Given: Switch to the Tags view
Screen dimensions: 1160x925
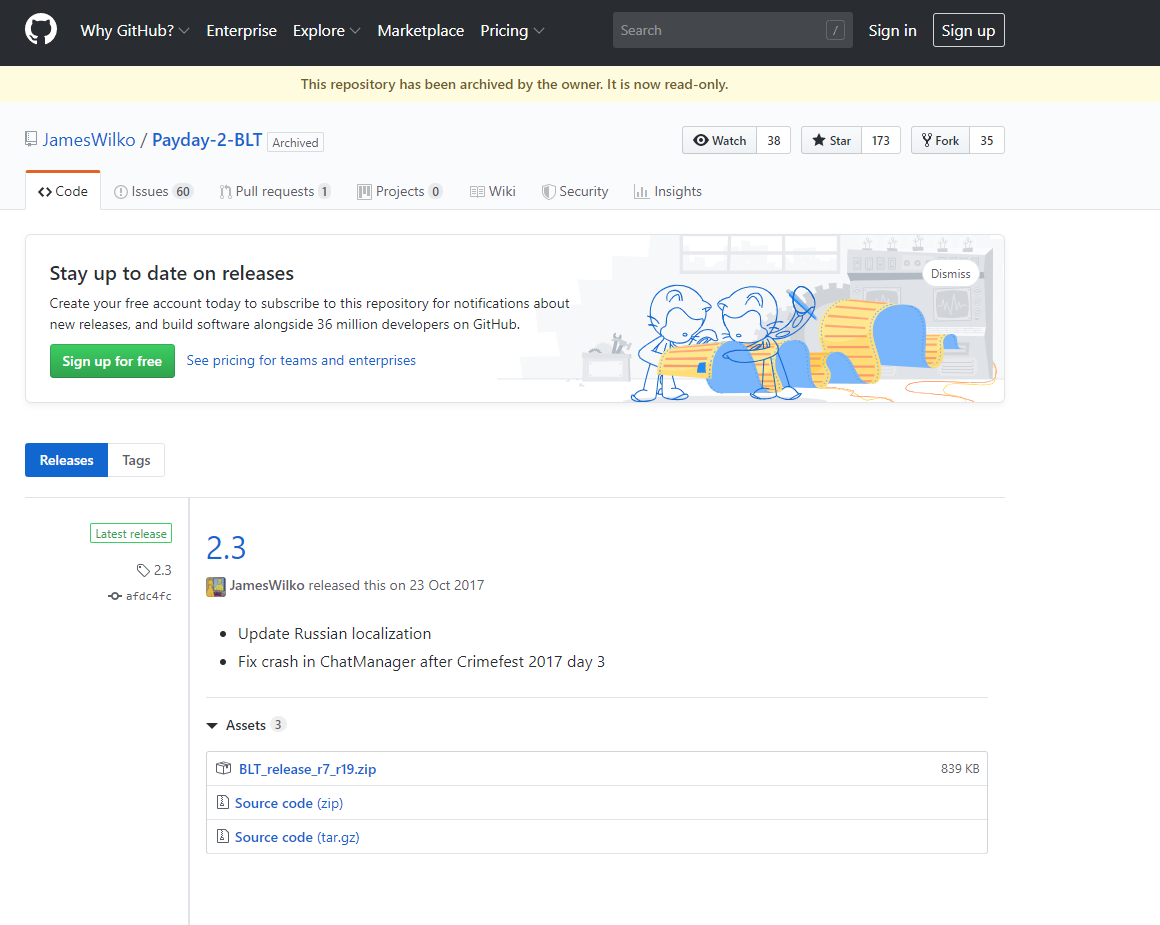Looking at the screenshot, I should (136, 460).
